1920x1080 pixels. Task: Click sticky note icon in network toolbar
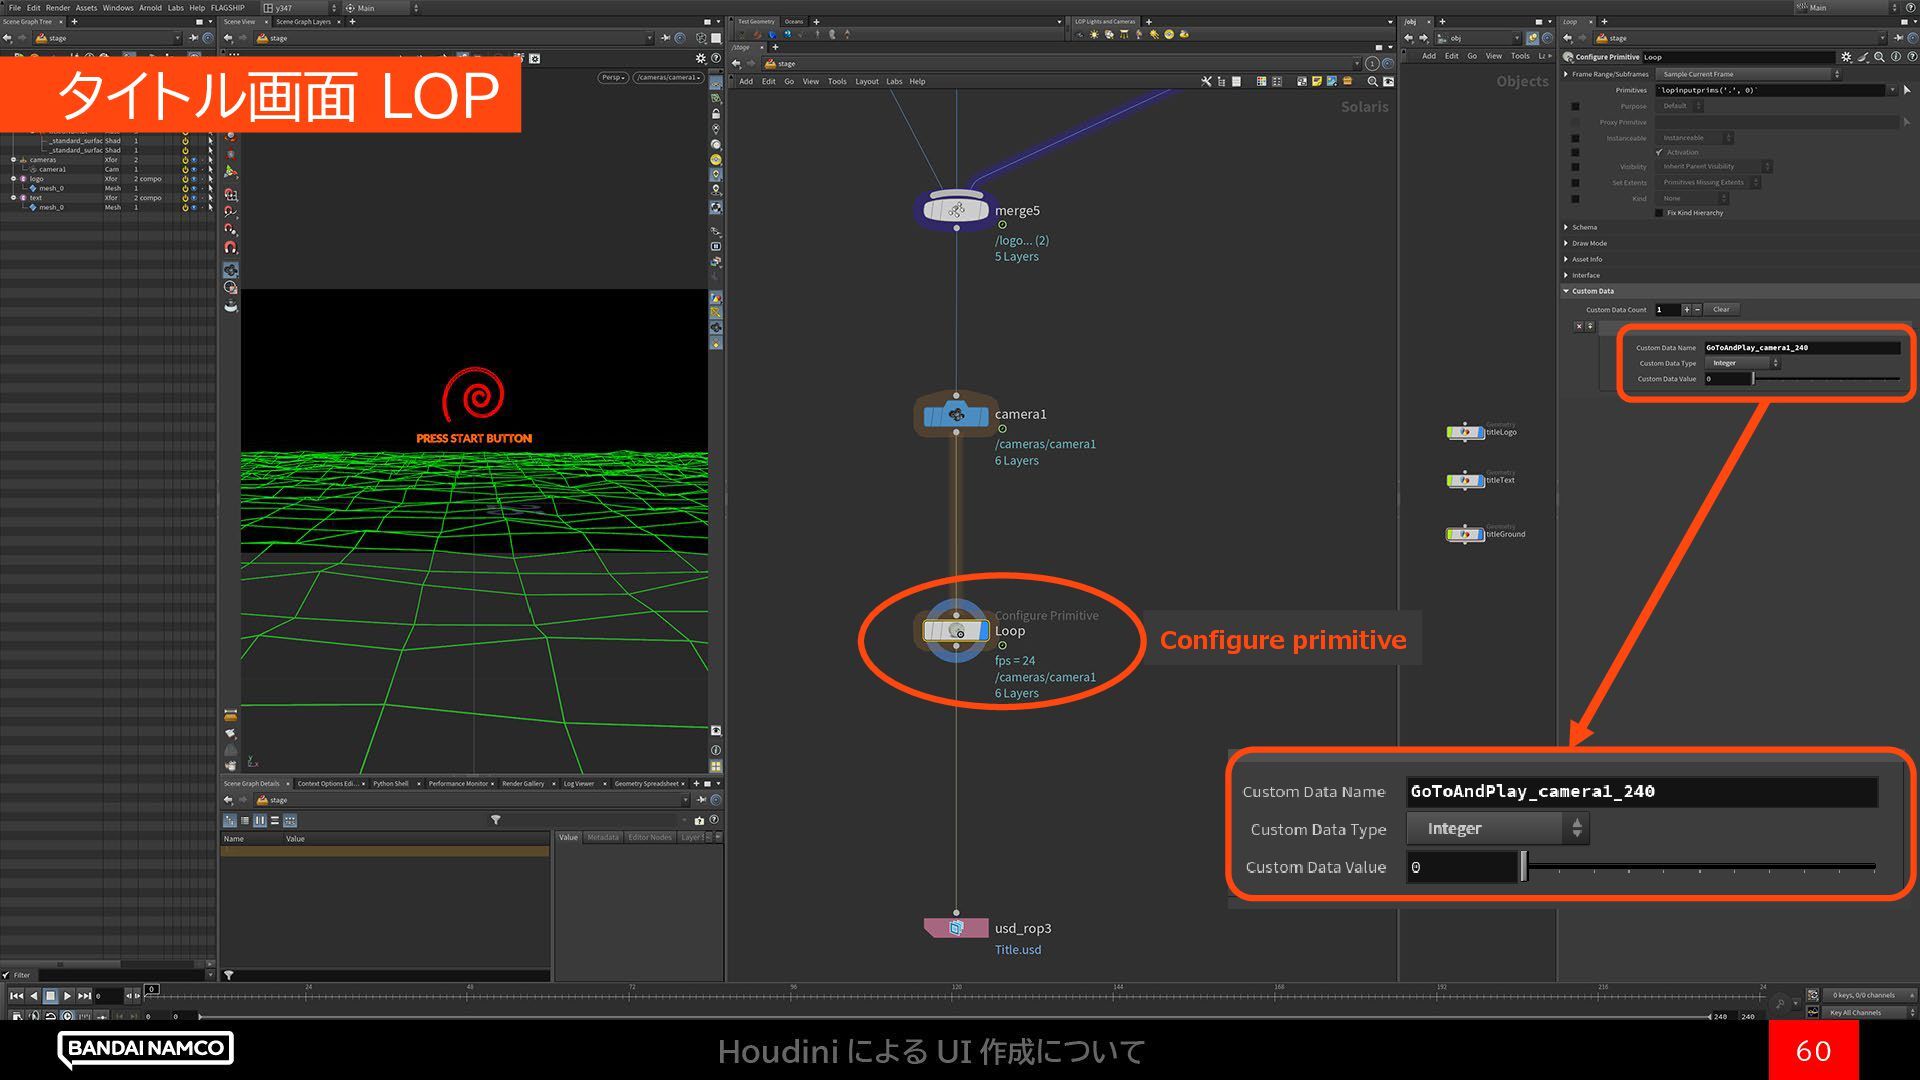point(1317,82)
